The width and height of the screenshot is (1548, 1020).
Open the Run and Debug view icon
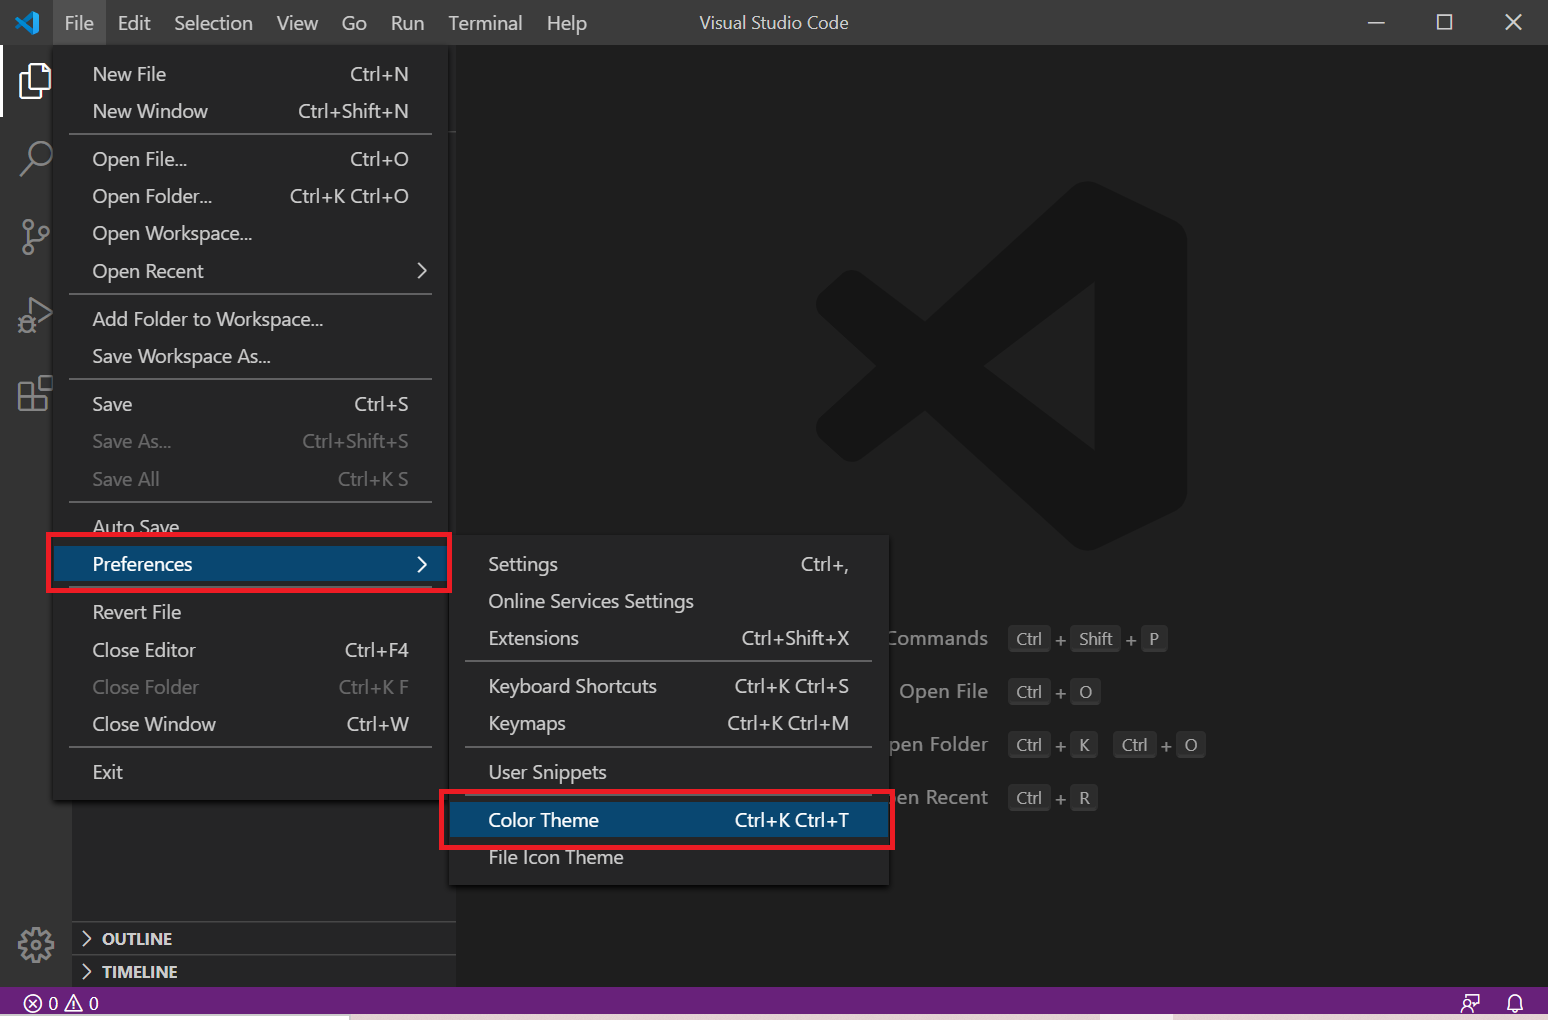click(35, 315)
